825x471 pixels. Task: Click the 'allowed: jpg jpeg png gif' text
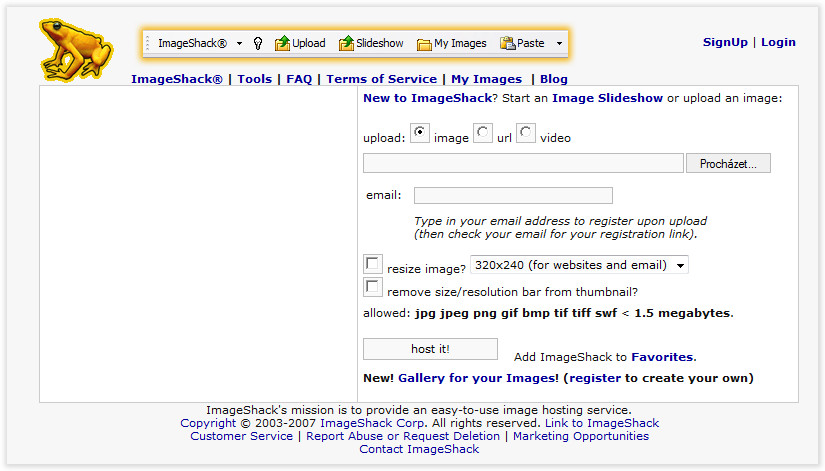[548, 313]
